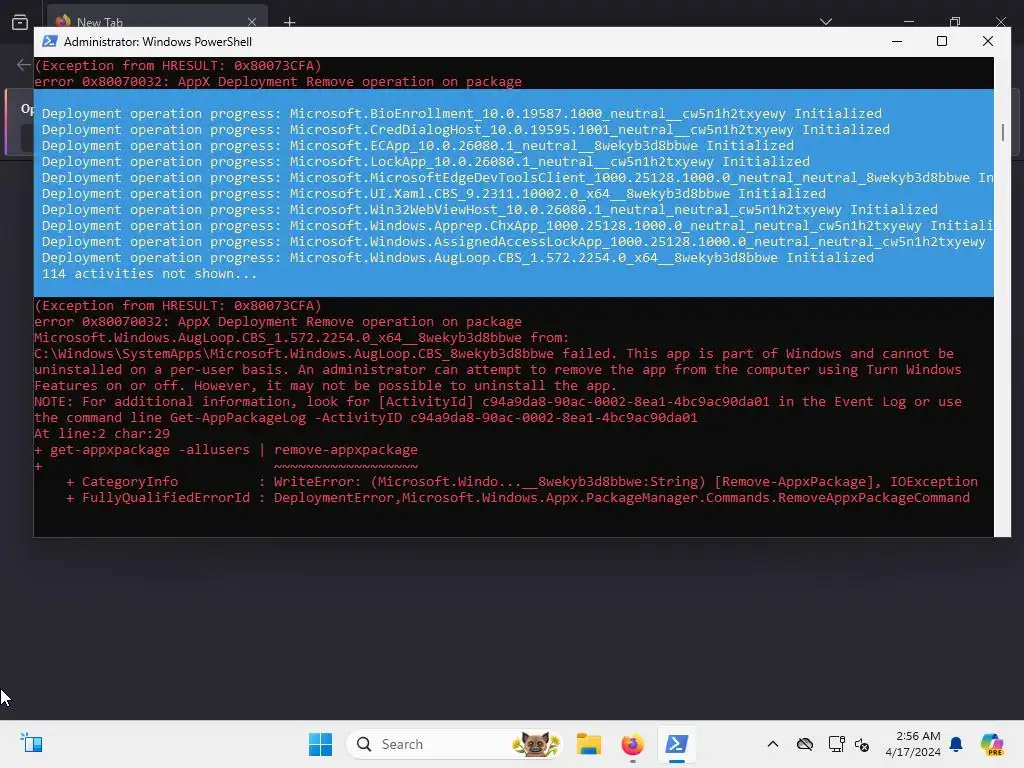This screenshot has width=1024, height=768.
Task: Click the '114 activities not shown...' line
Action: coord(150,274)
